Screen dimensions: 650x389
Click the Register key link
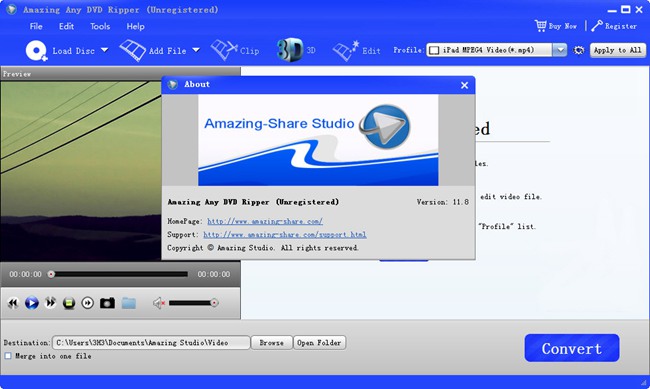point(614,26)
